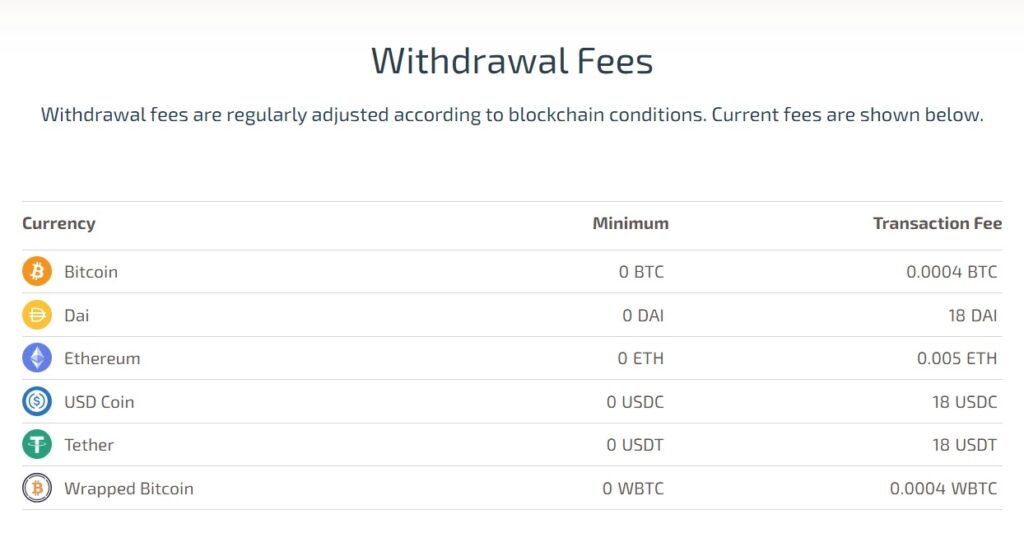The height and width of the screenshot is (538, 1024).
Task: Click the Minimum column header
Action: (630, 223)
